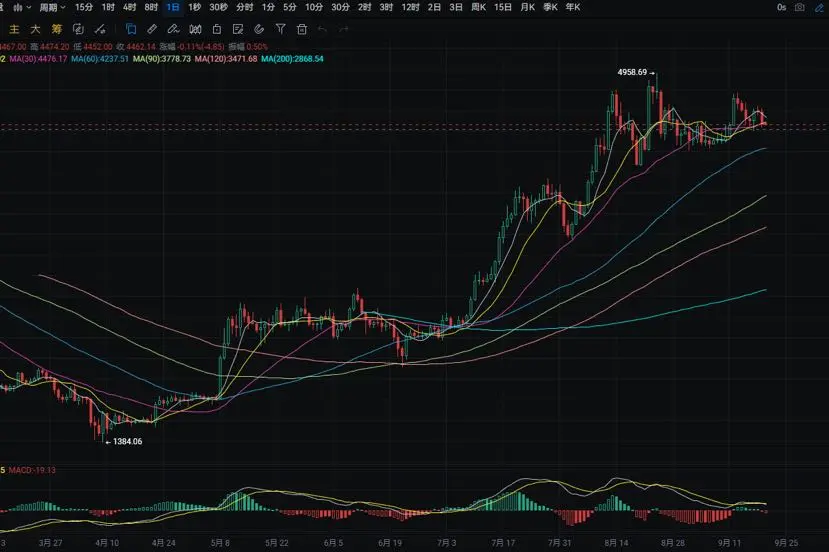Click the 9月 11 date axis label

(x=729, y=543)
